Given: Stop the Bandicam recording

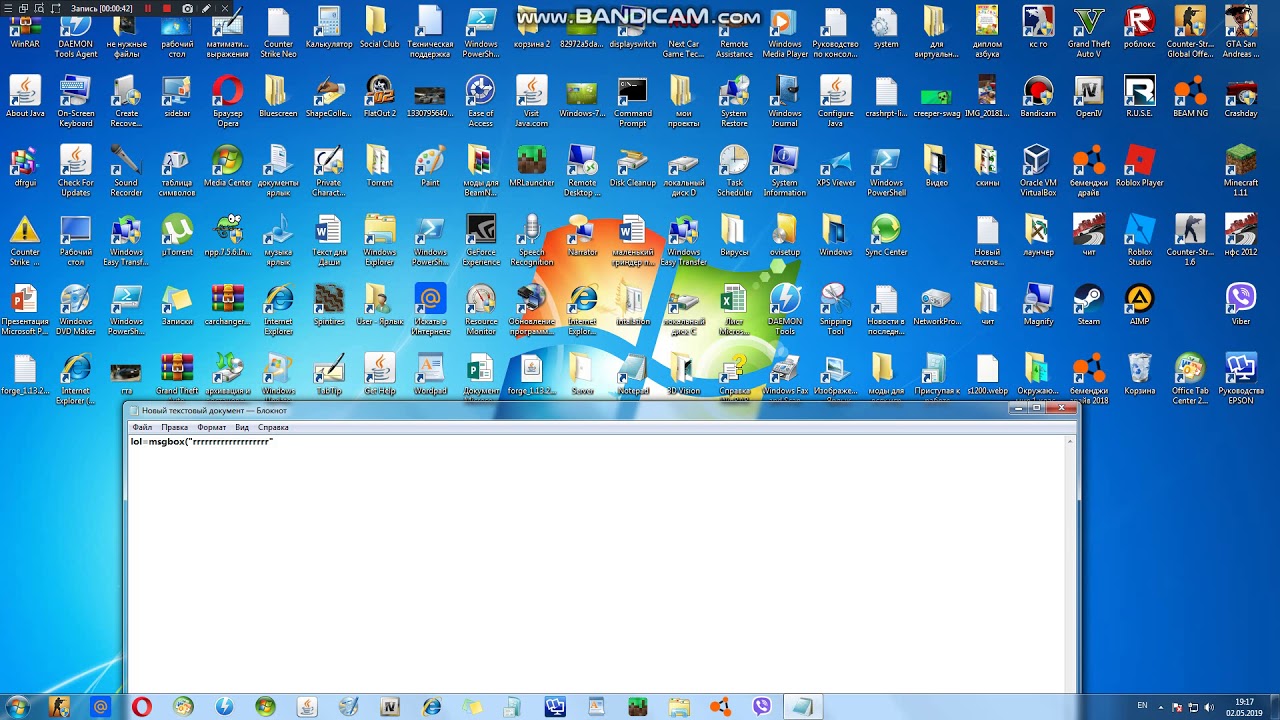Looking at the screenshot, I should [167, 8].
